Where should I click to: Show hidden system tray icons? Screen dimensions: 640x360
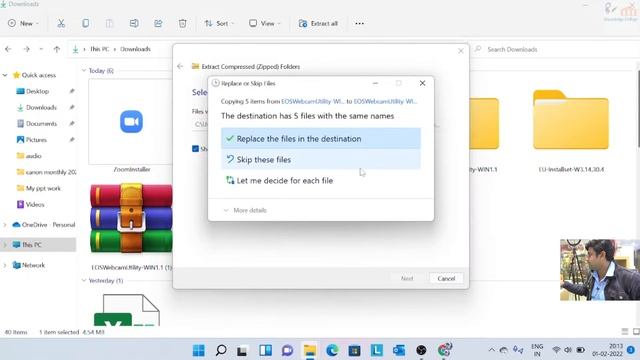point(492,350)
